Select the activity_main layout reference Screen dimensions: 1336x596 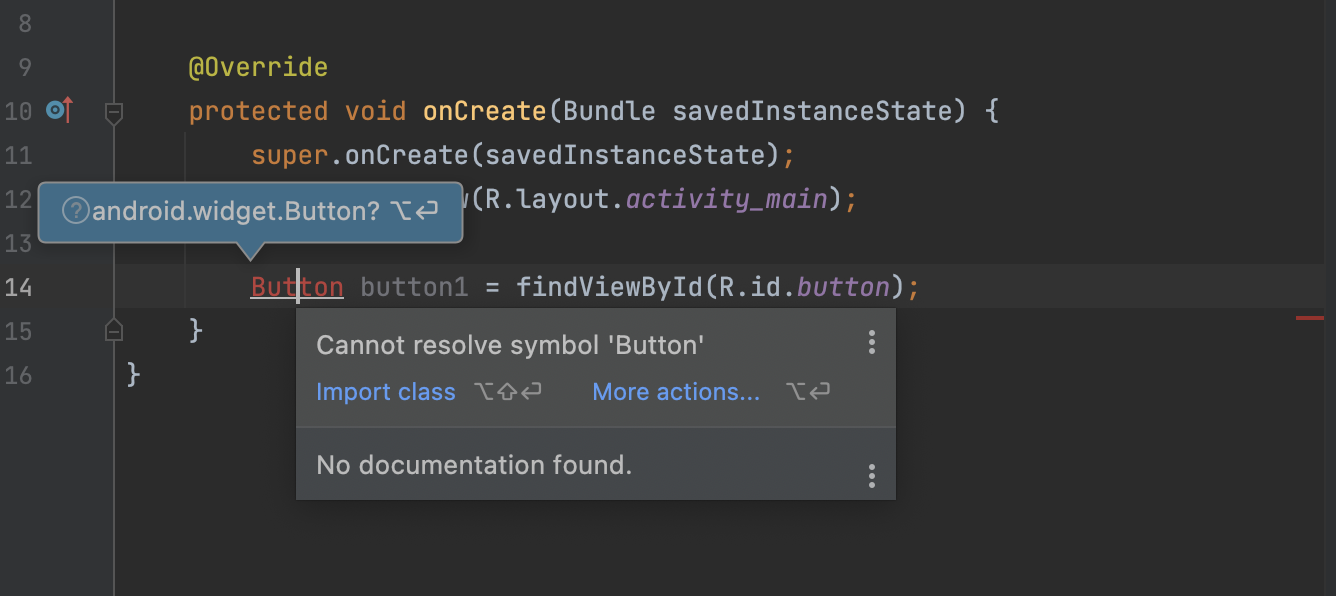(727, 198)
